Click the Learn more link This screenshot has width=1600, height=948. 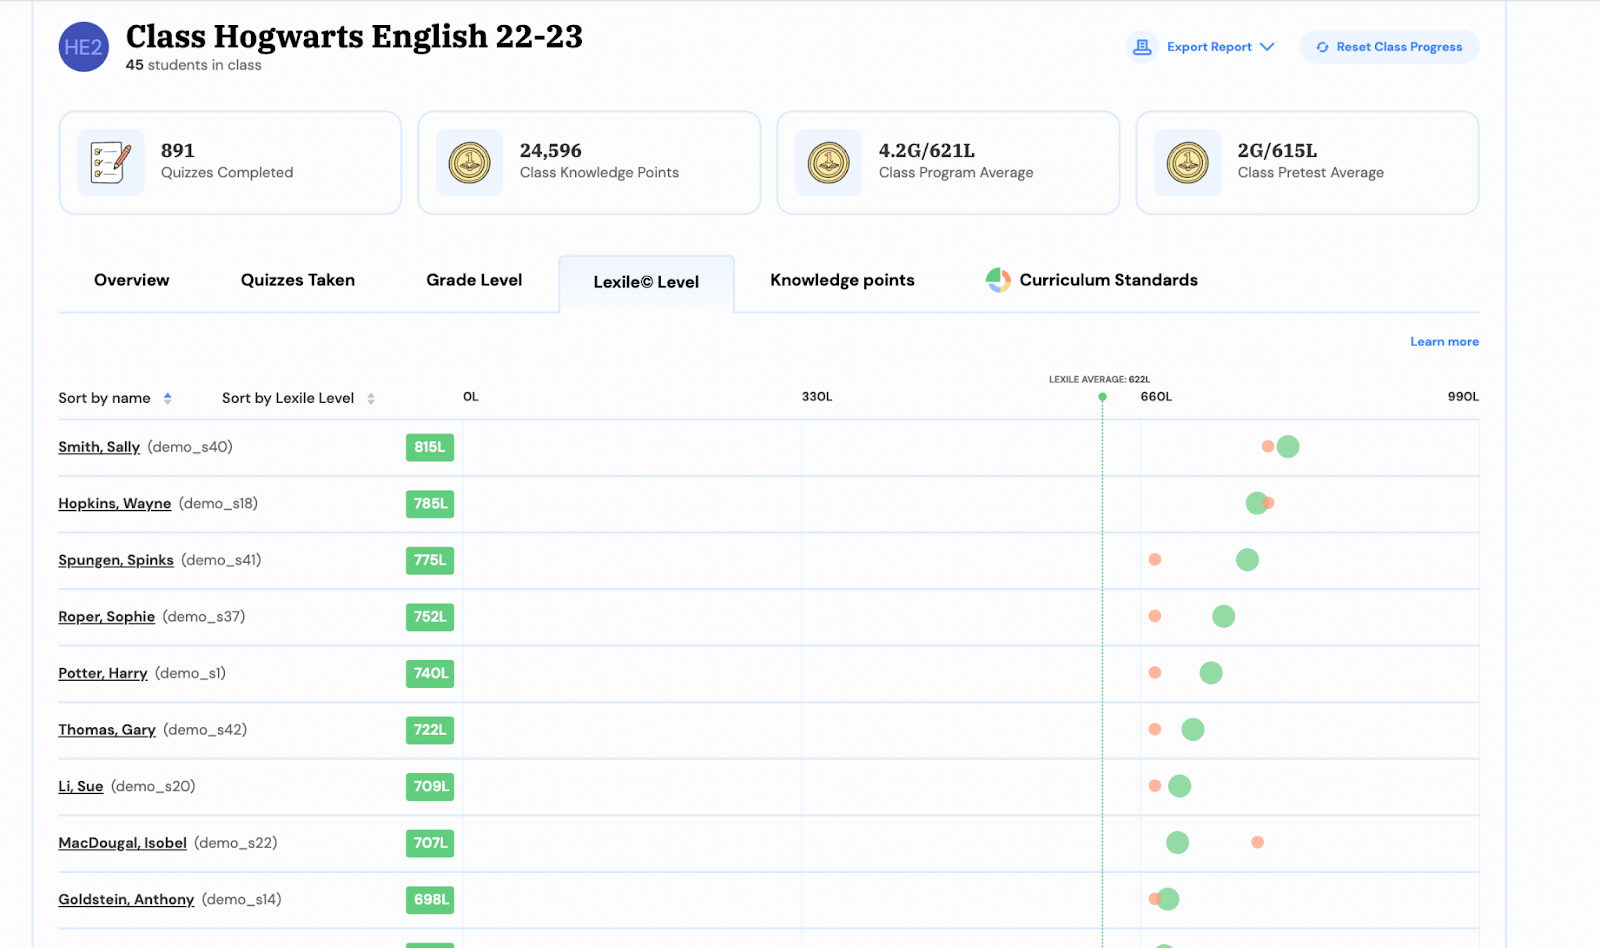pyautogui.click(x=1444, y=342)
